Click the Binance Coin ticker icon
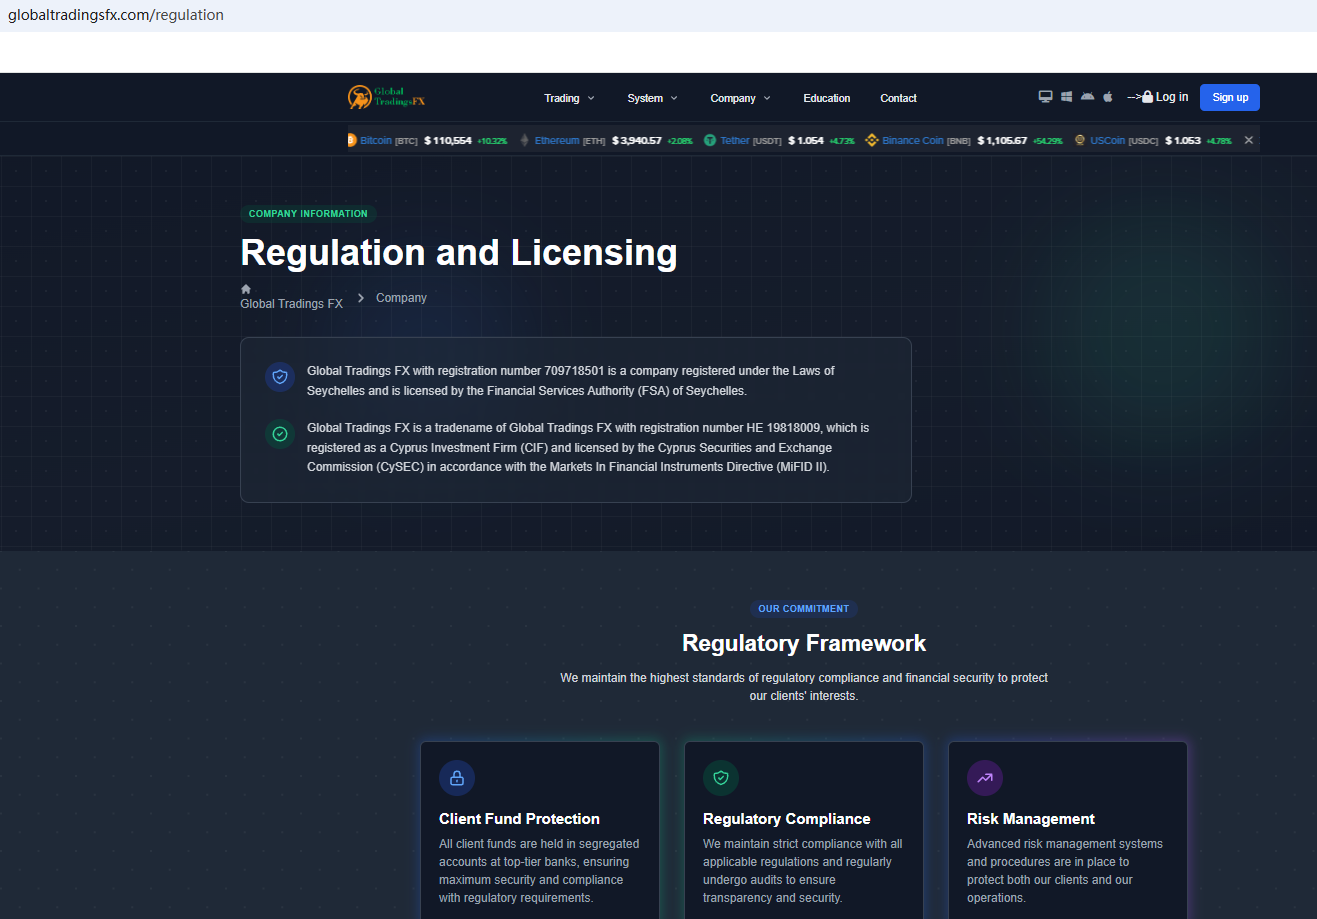The image size is (1317, 919). [x=871, y=140]
